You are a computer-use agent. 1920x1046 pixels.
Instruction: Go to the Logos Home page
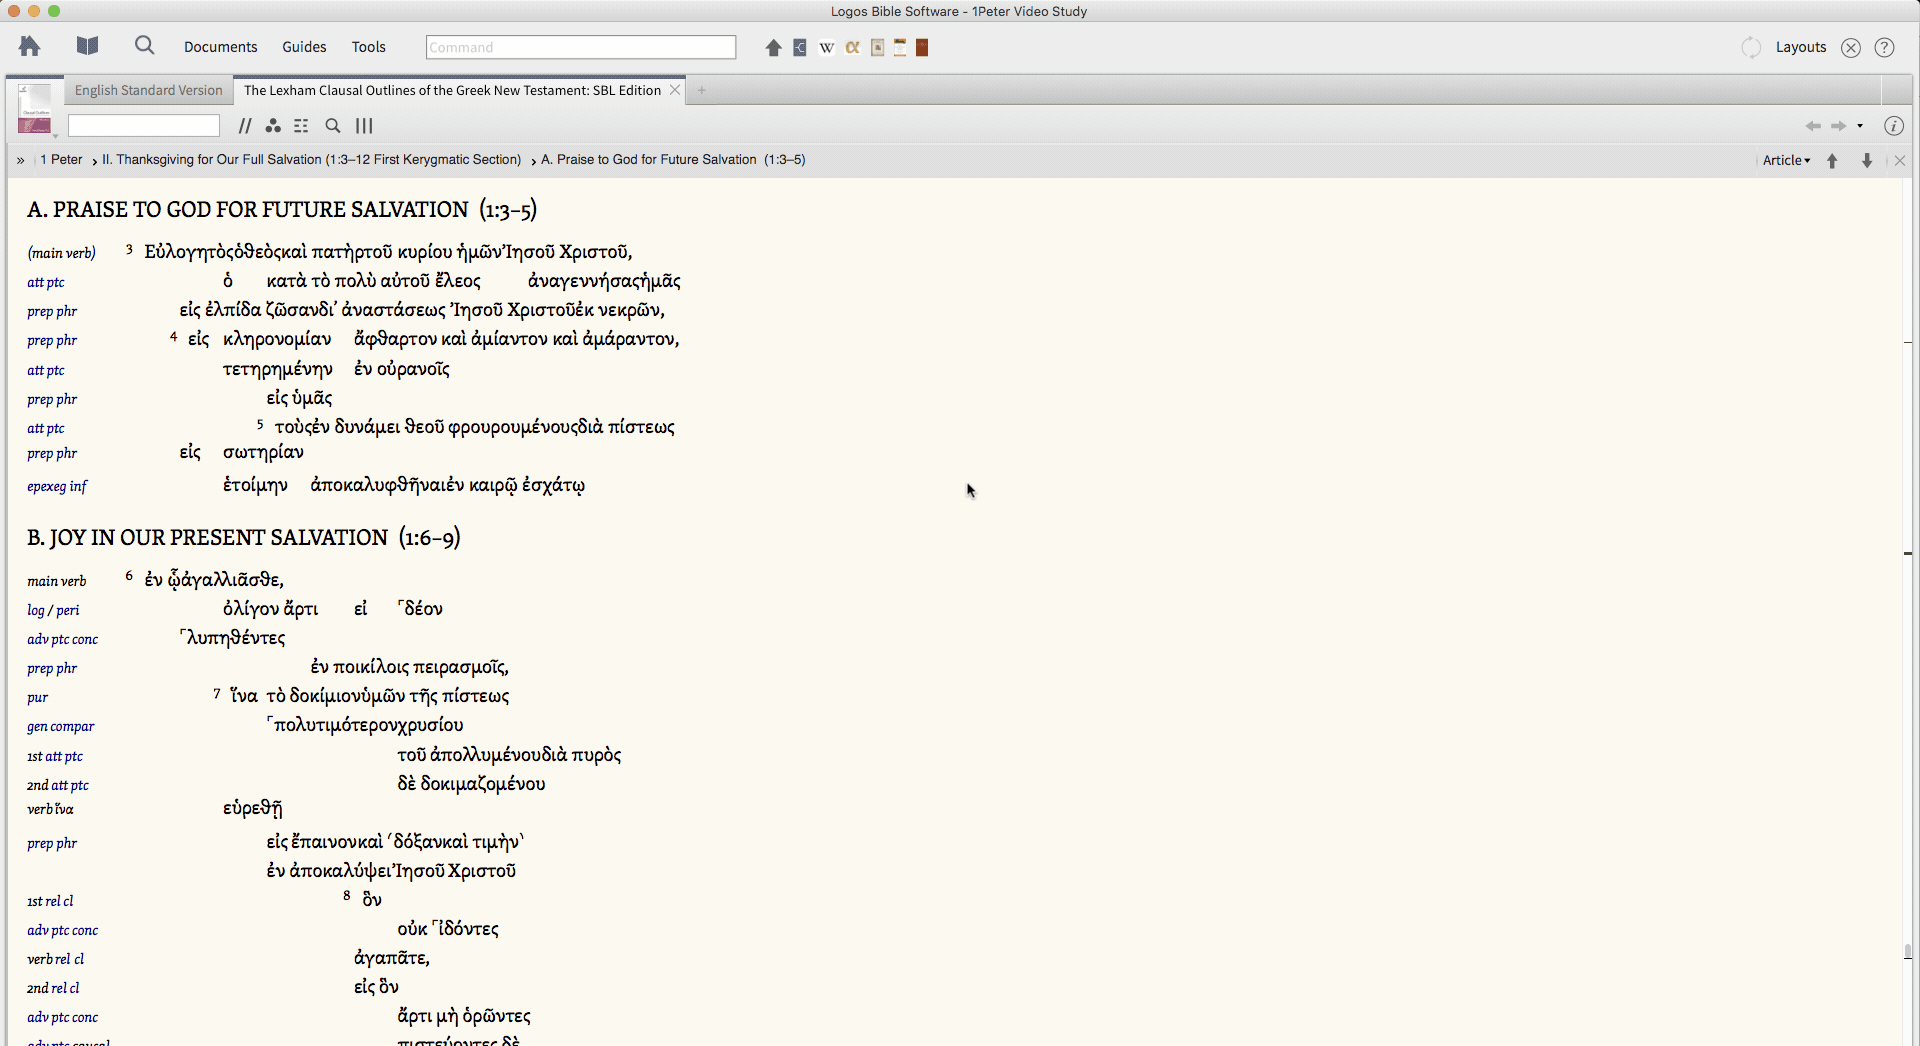coord(29,46)
